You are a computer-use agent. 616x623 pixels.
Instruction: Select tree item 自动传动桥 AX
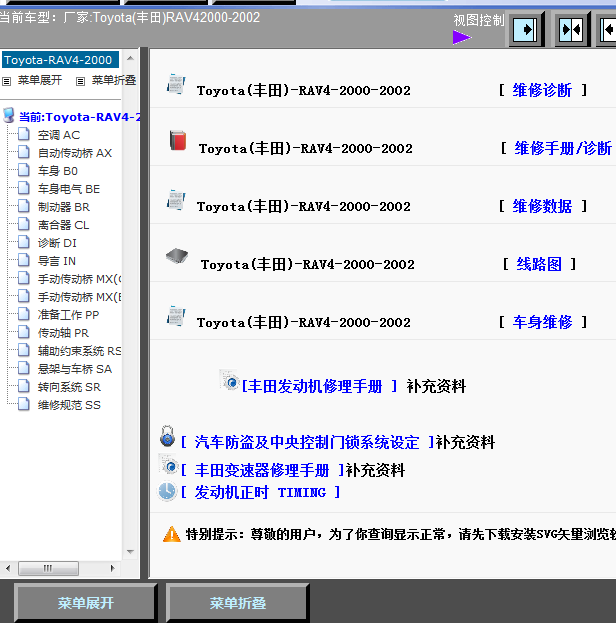click(75, 153)
